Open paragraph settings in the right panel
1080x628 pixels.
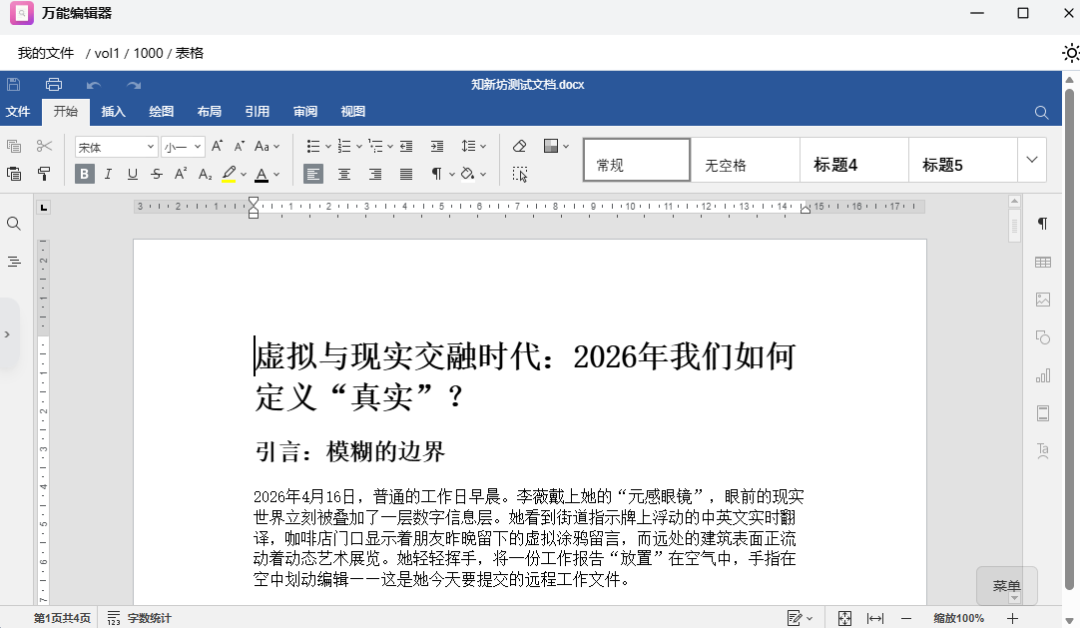pyautogui.click(x=1043, y=224)
